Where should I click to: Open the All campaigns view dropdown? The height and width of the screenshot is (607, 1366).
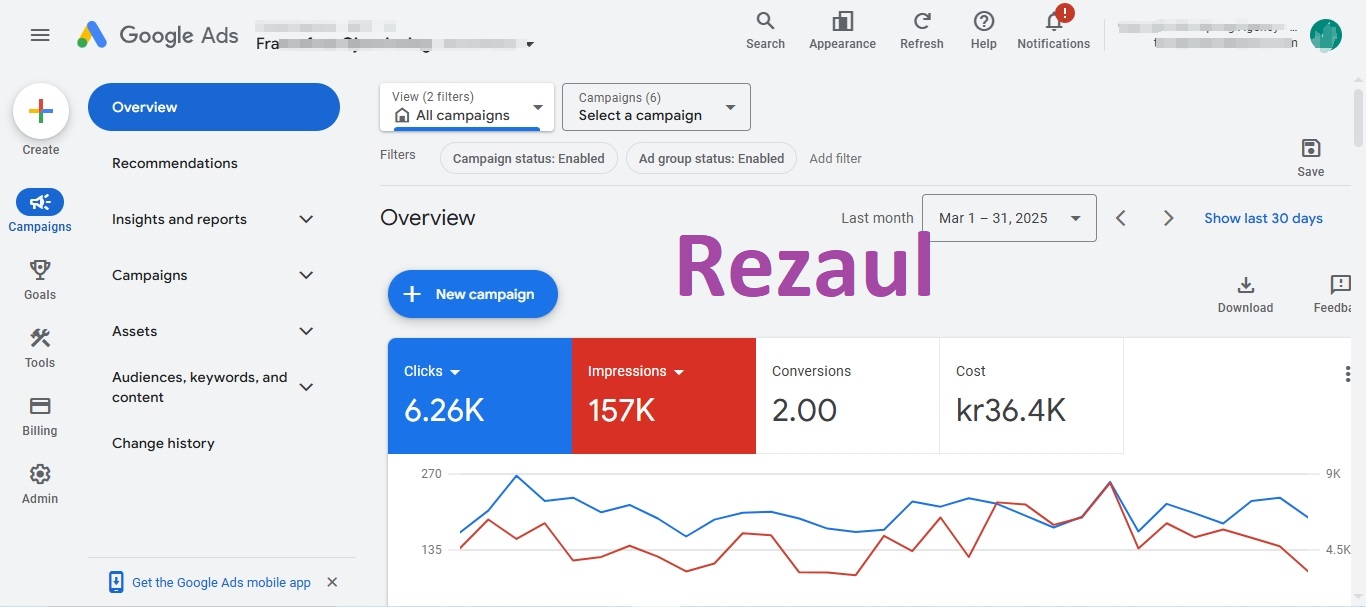point(467,107)
